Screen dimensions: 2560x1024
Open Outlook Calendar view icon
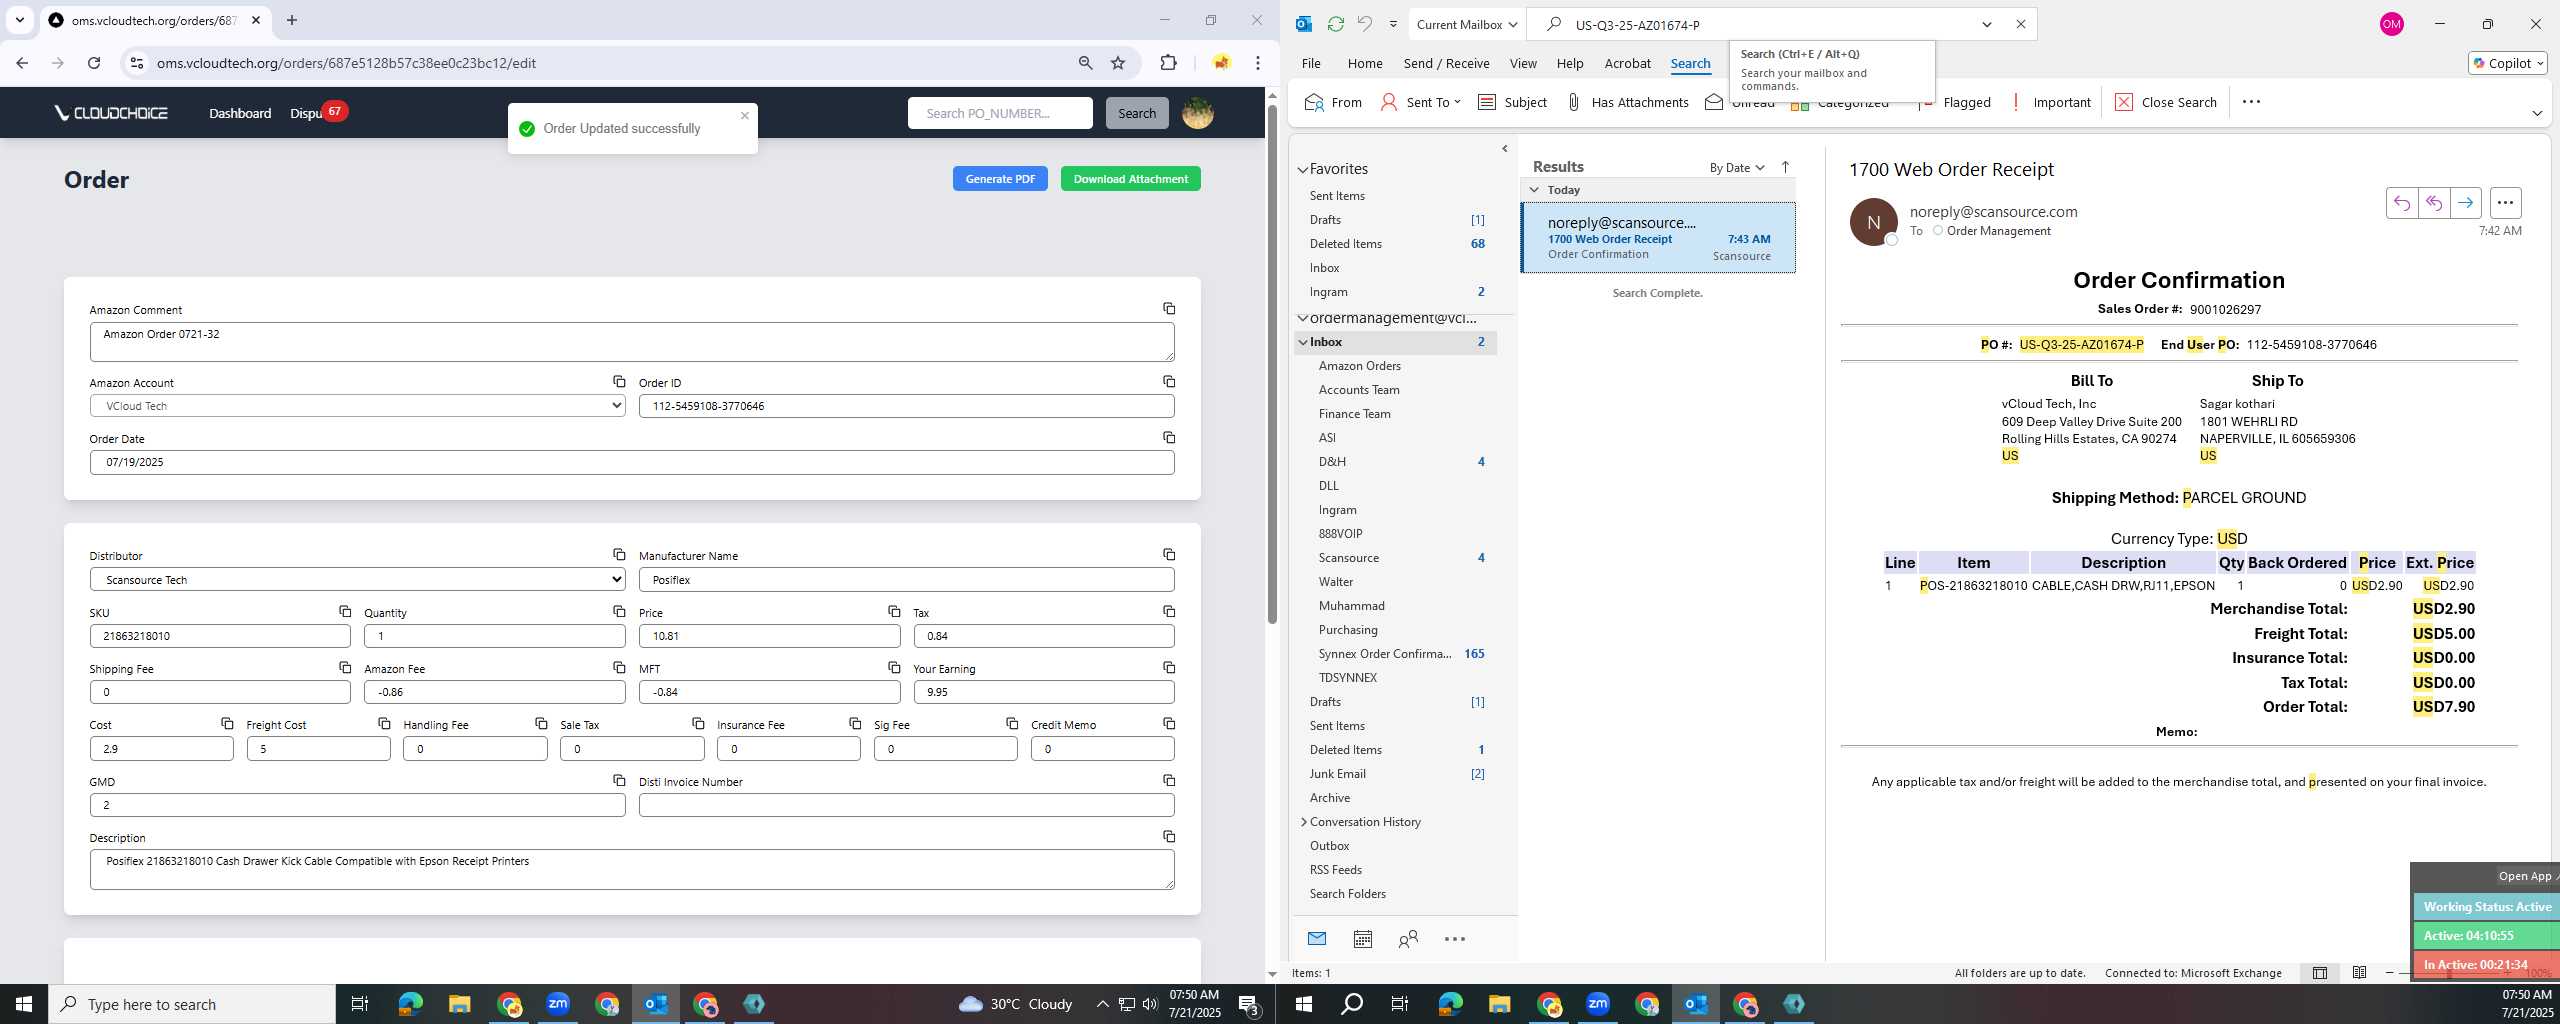(x=1362, y=939)
